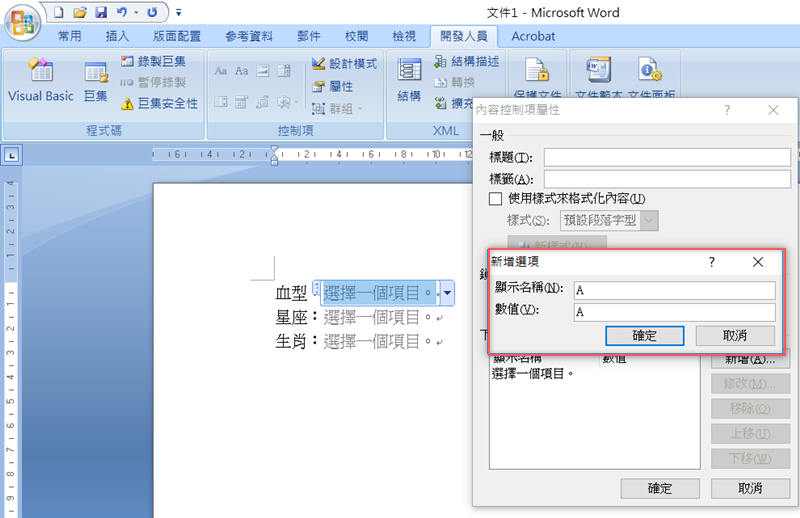Click the 數值 input field

coord(674,312)
